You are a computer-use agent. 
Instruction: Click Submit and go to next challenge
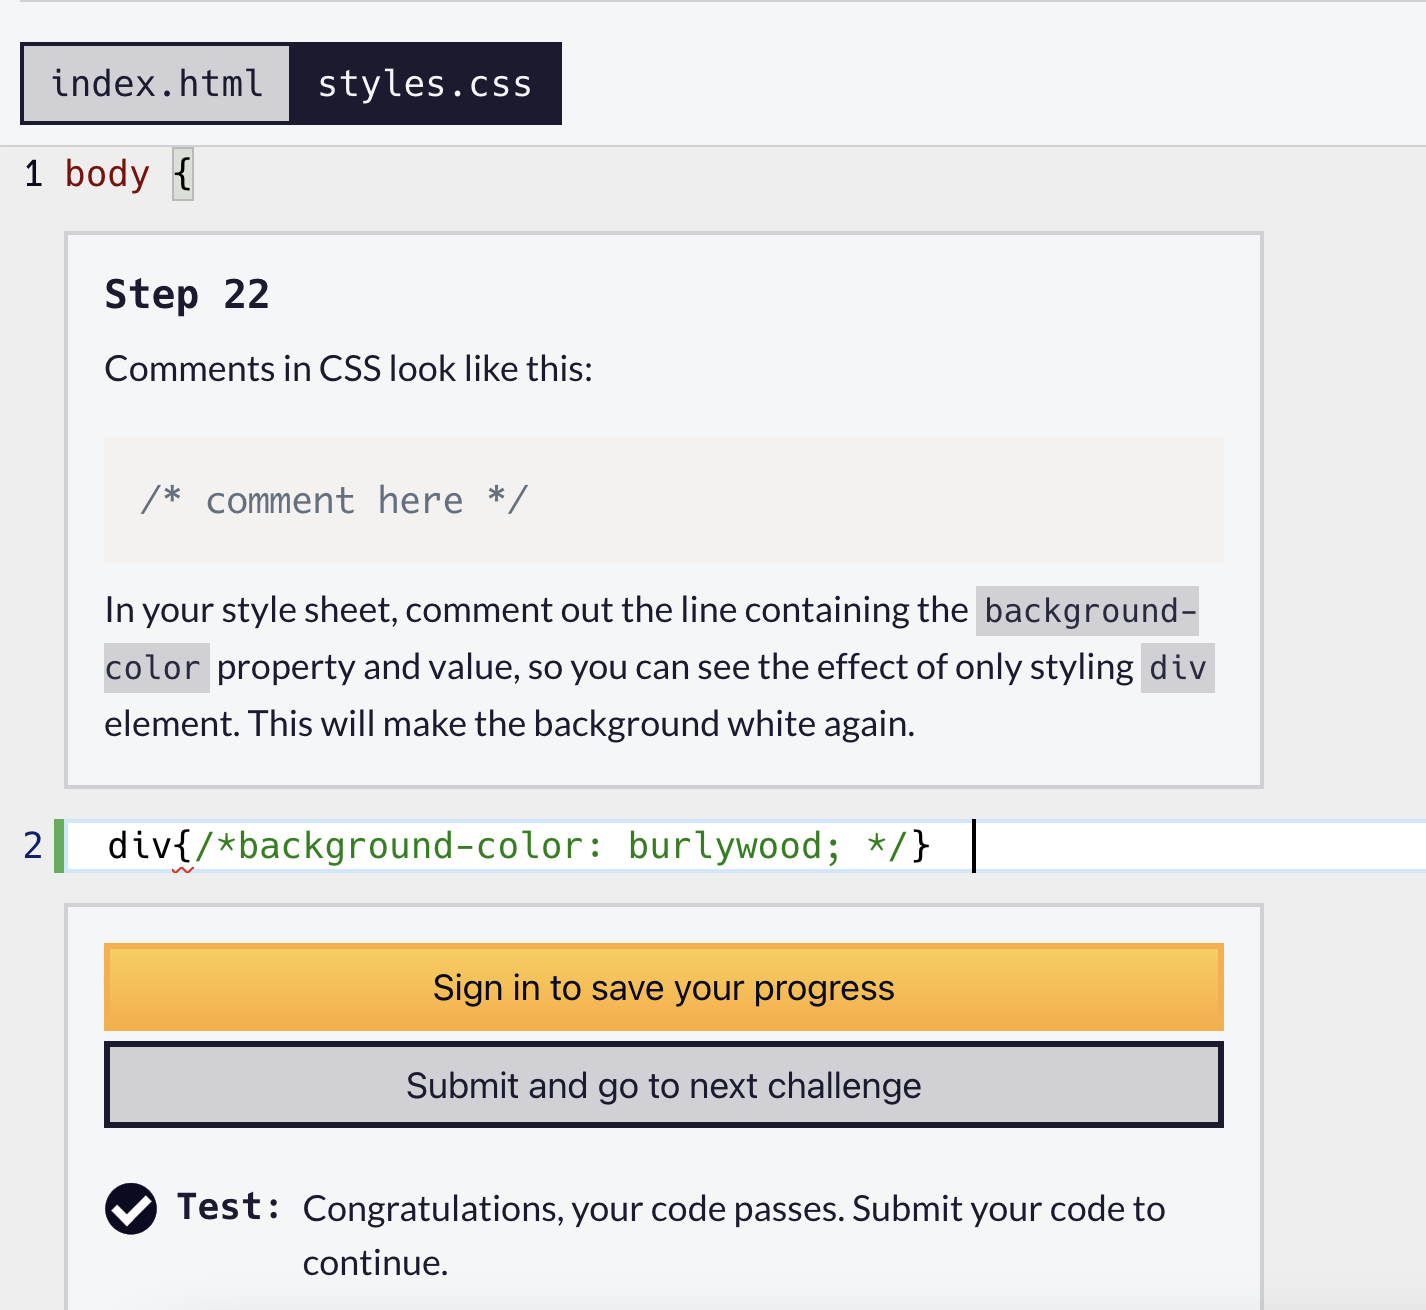663,1084
